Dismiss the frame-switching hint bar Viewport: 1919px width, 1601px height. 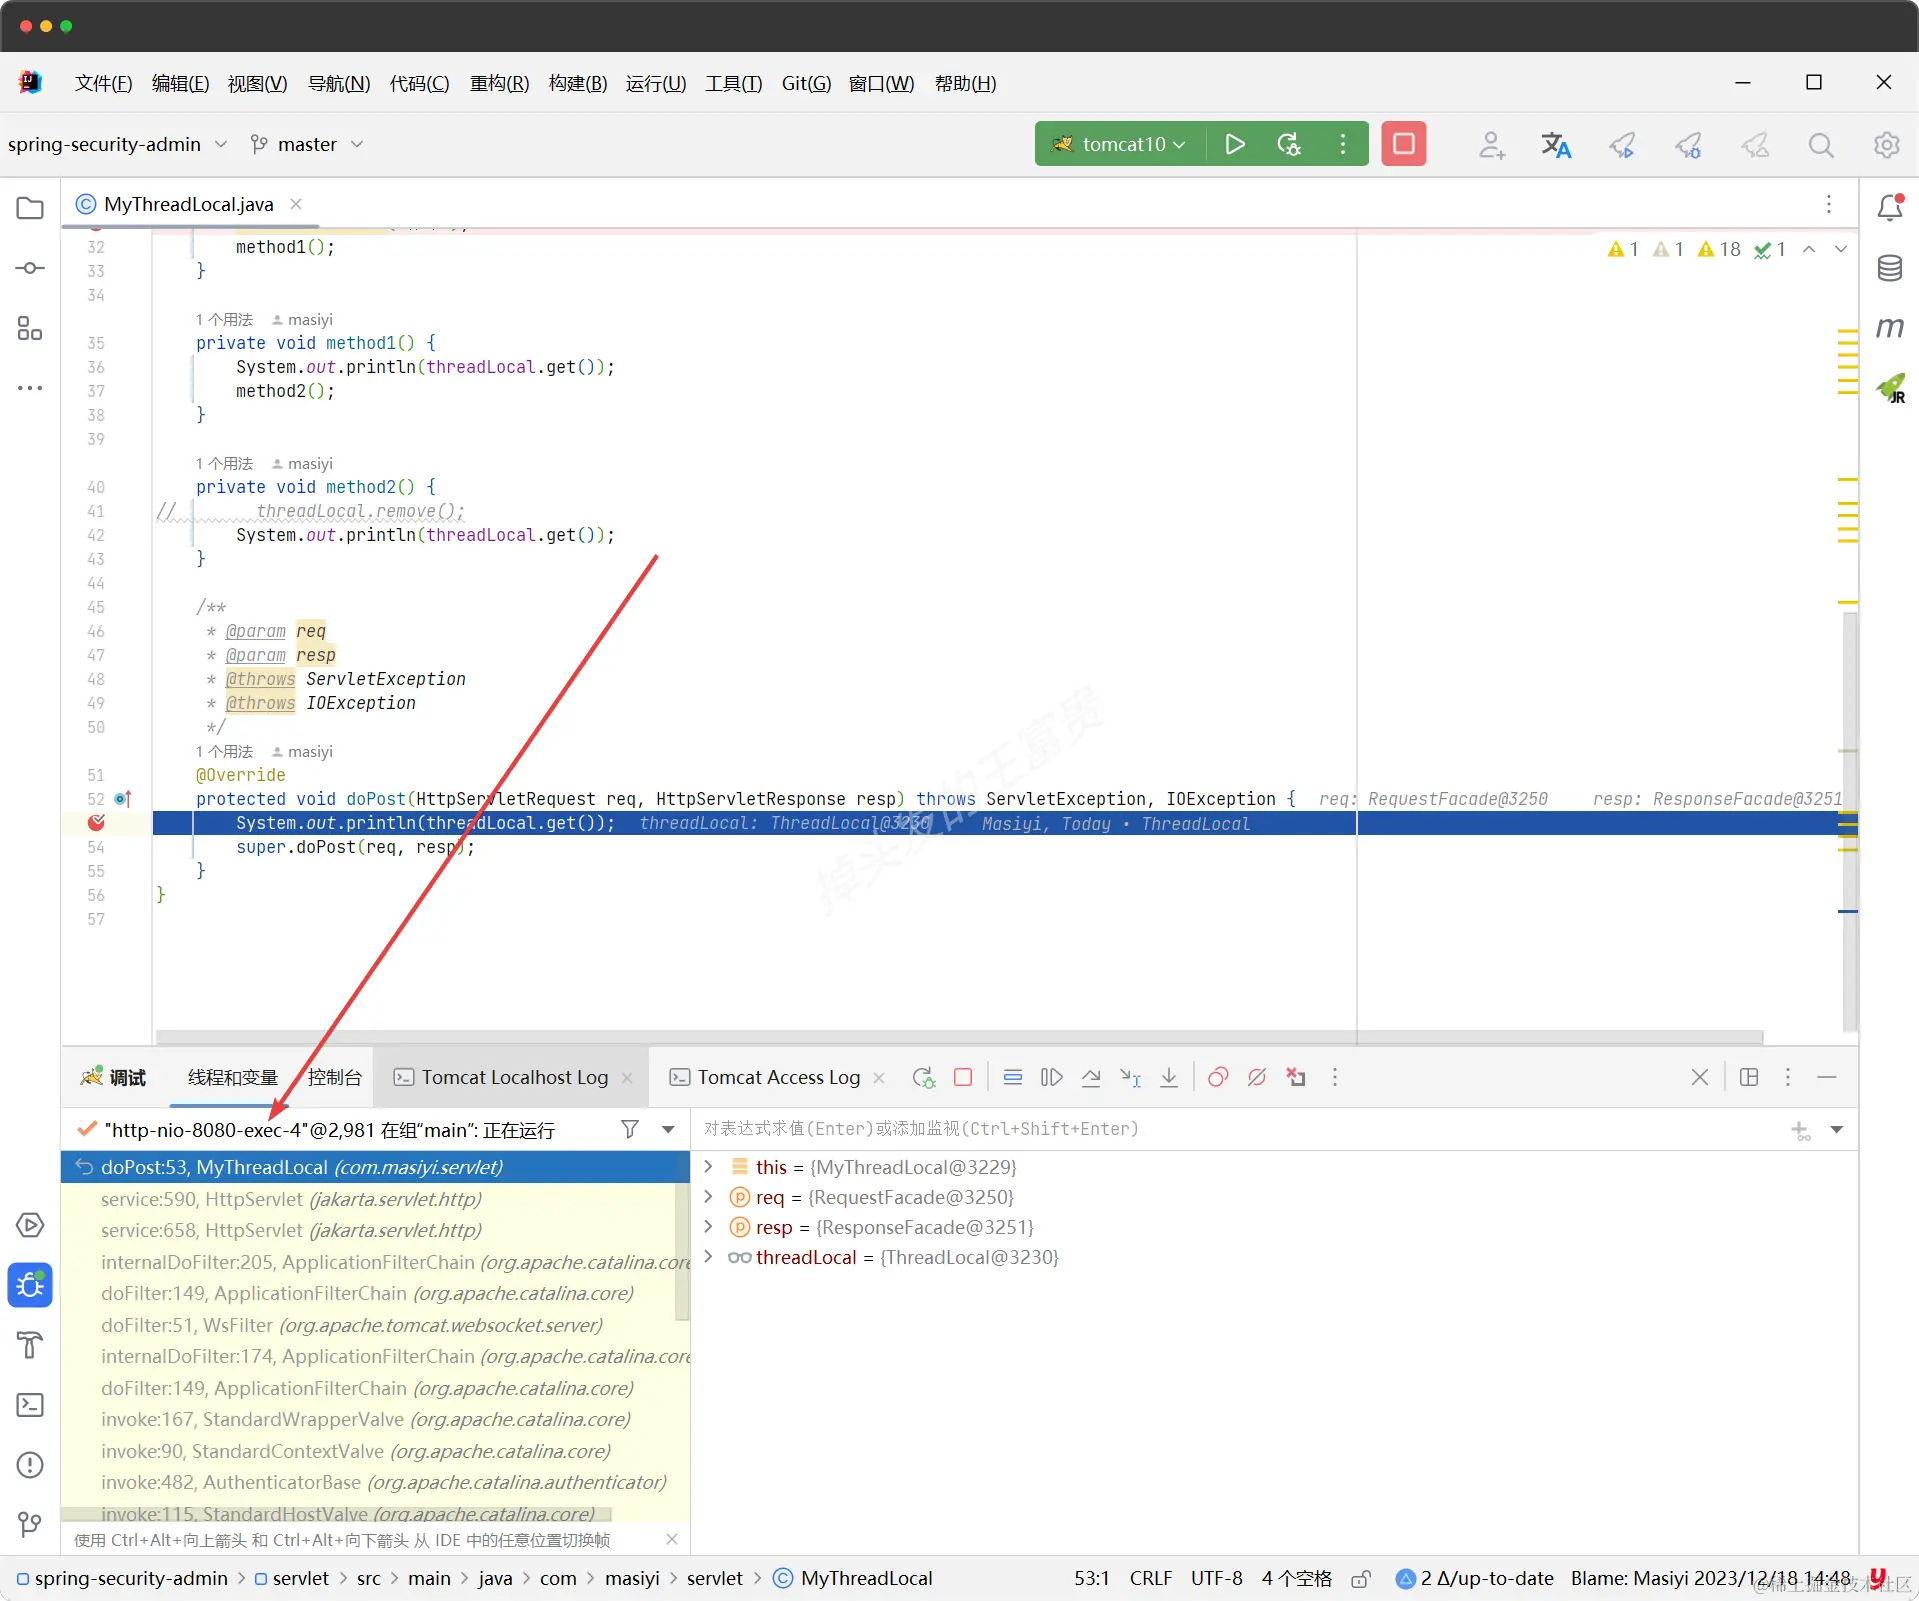pyautogui.click(x=672, y=1539)
